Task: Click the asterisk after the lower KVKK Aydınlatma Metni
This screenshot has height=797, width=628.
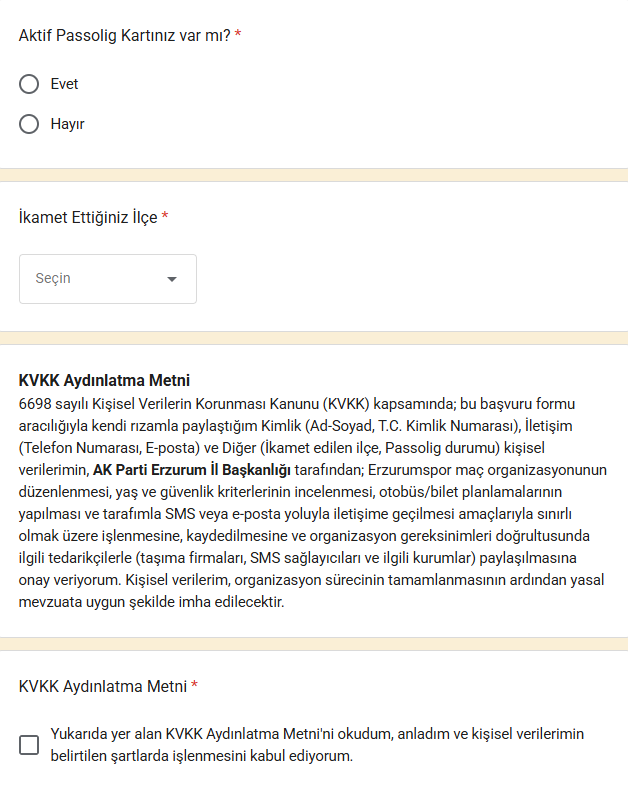Action: pyautogui.click(x=194, y=686)
